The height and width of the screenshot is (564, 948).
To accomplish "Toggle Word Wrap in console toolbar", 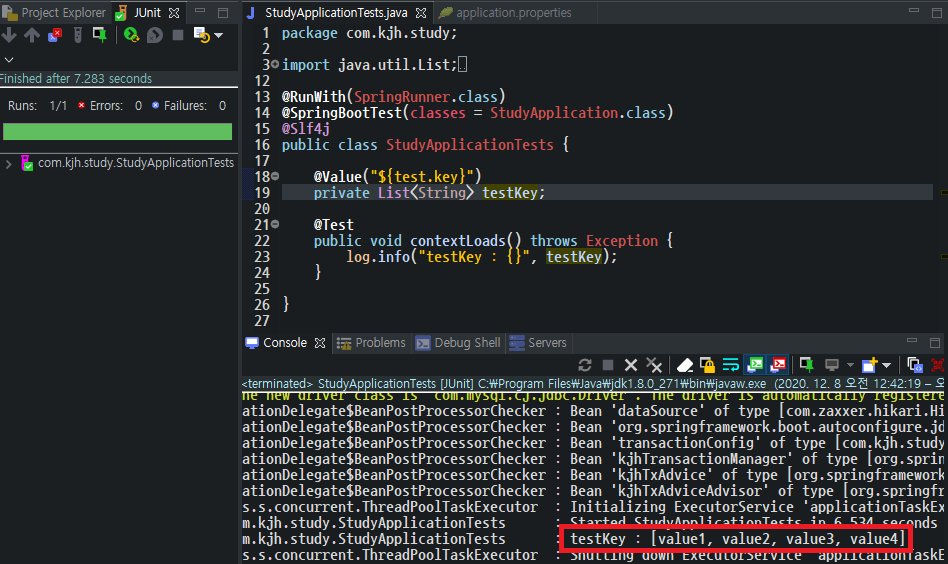I will (x=730, y=365).
